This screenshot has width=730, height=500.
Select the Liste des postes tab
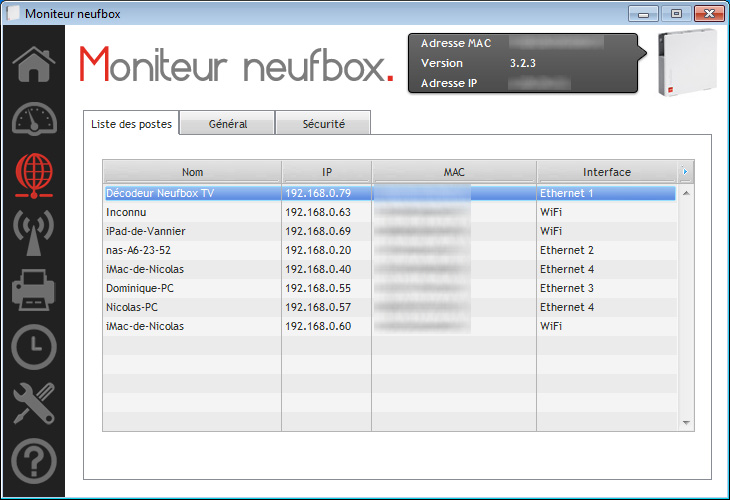(131, 124)
